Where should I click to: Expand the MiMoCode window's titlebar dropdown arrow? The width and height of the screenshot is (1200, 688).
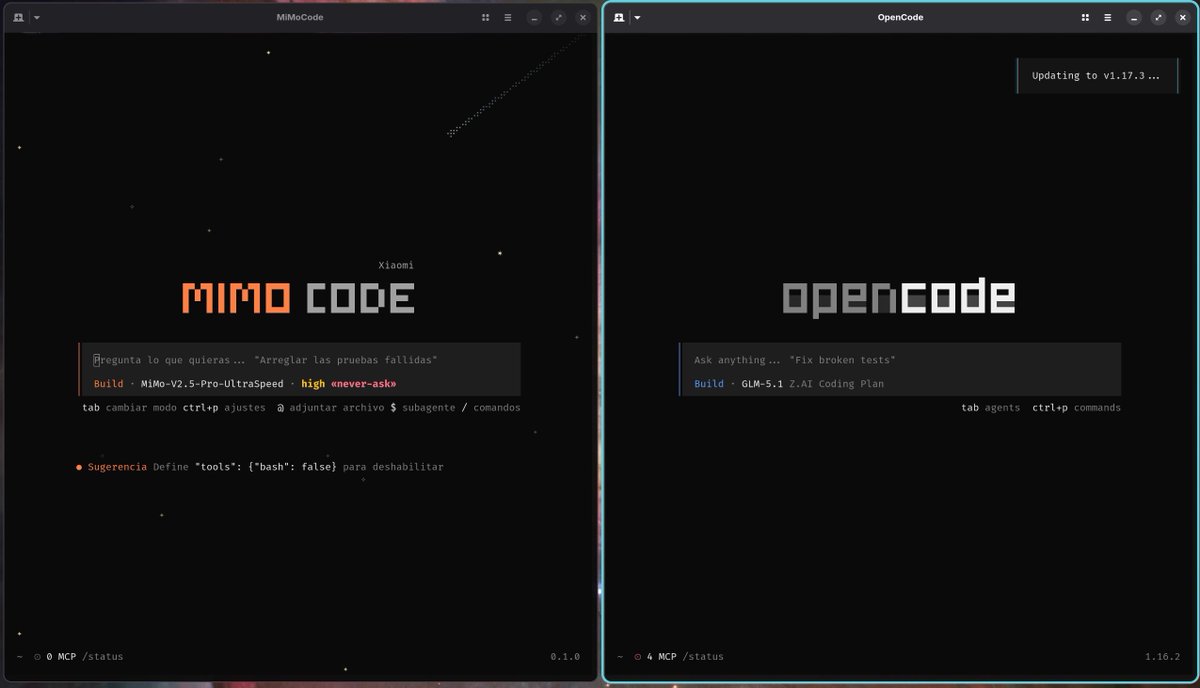[37, 17]
